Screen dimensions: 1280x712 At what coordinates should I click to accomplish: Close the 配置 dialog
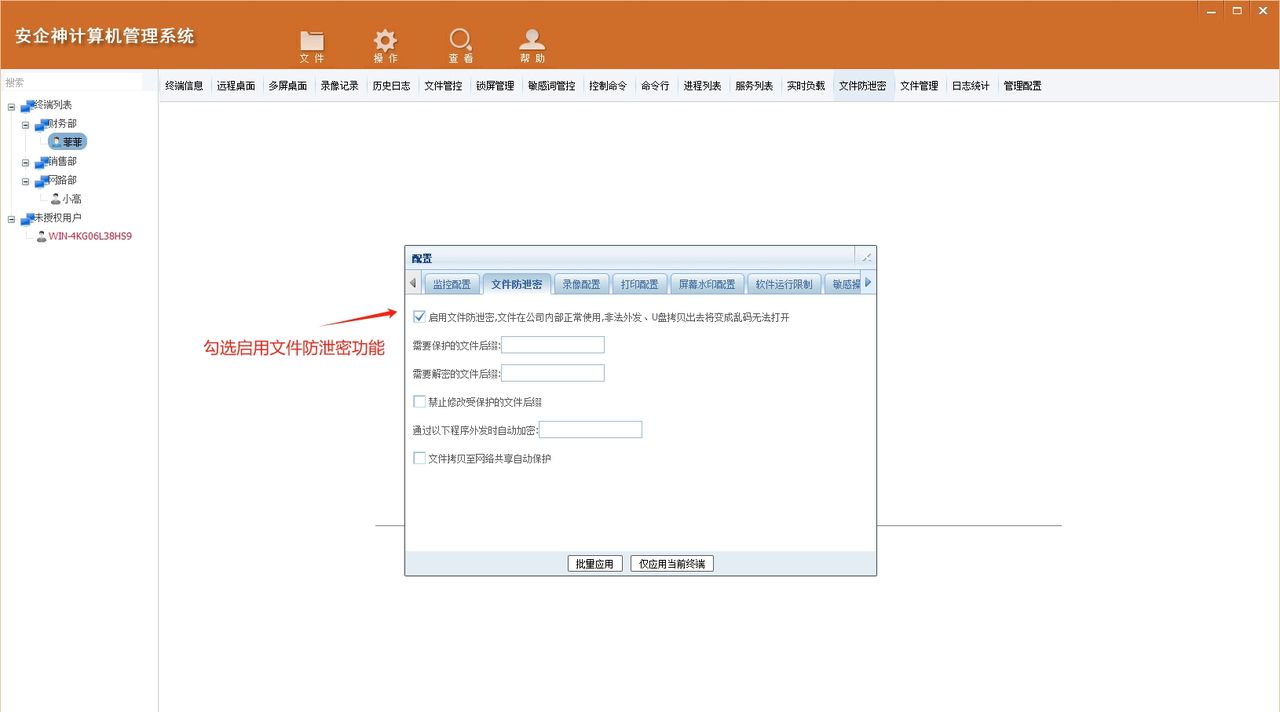(866, 258)
